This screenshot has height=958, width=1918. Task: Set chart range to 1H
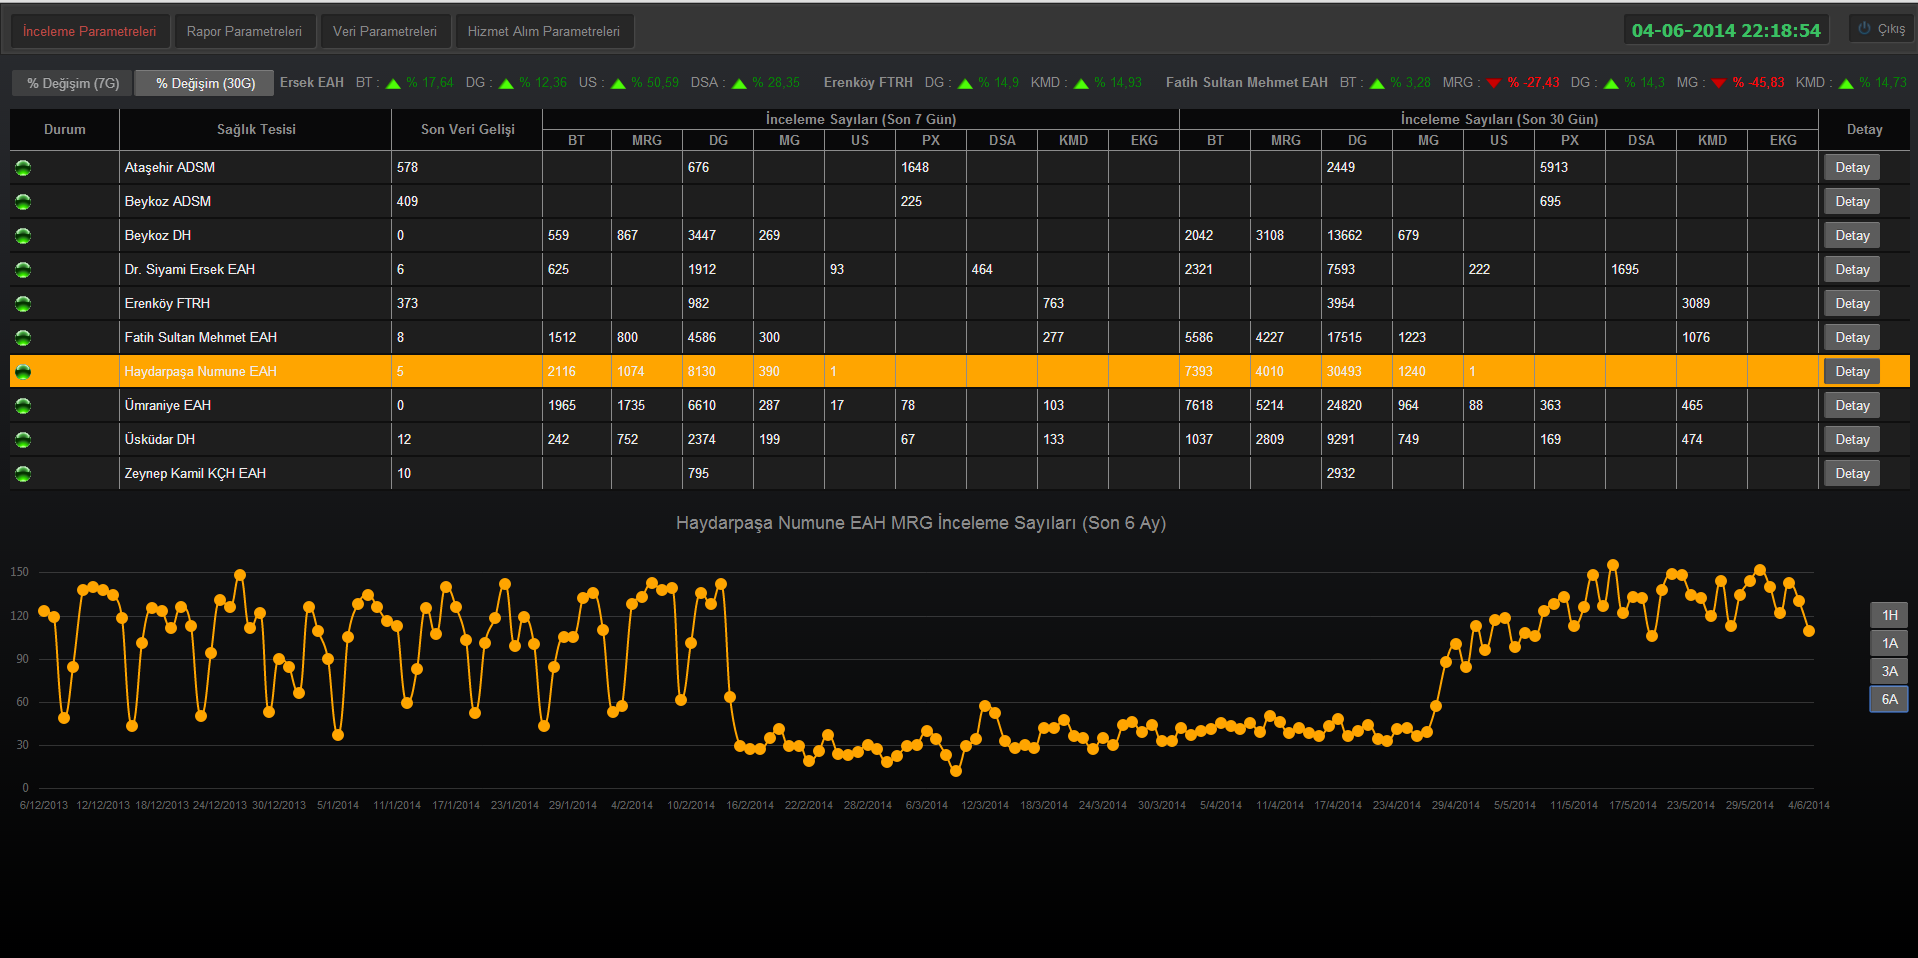1889,615
